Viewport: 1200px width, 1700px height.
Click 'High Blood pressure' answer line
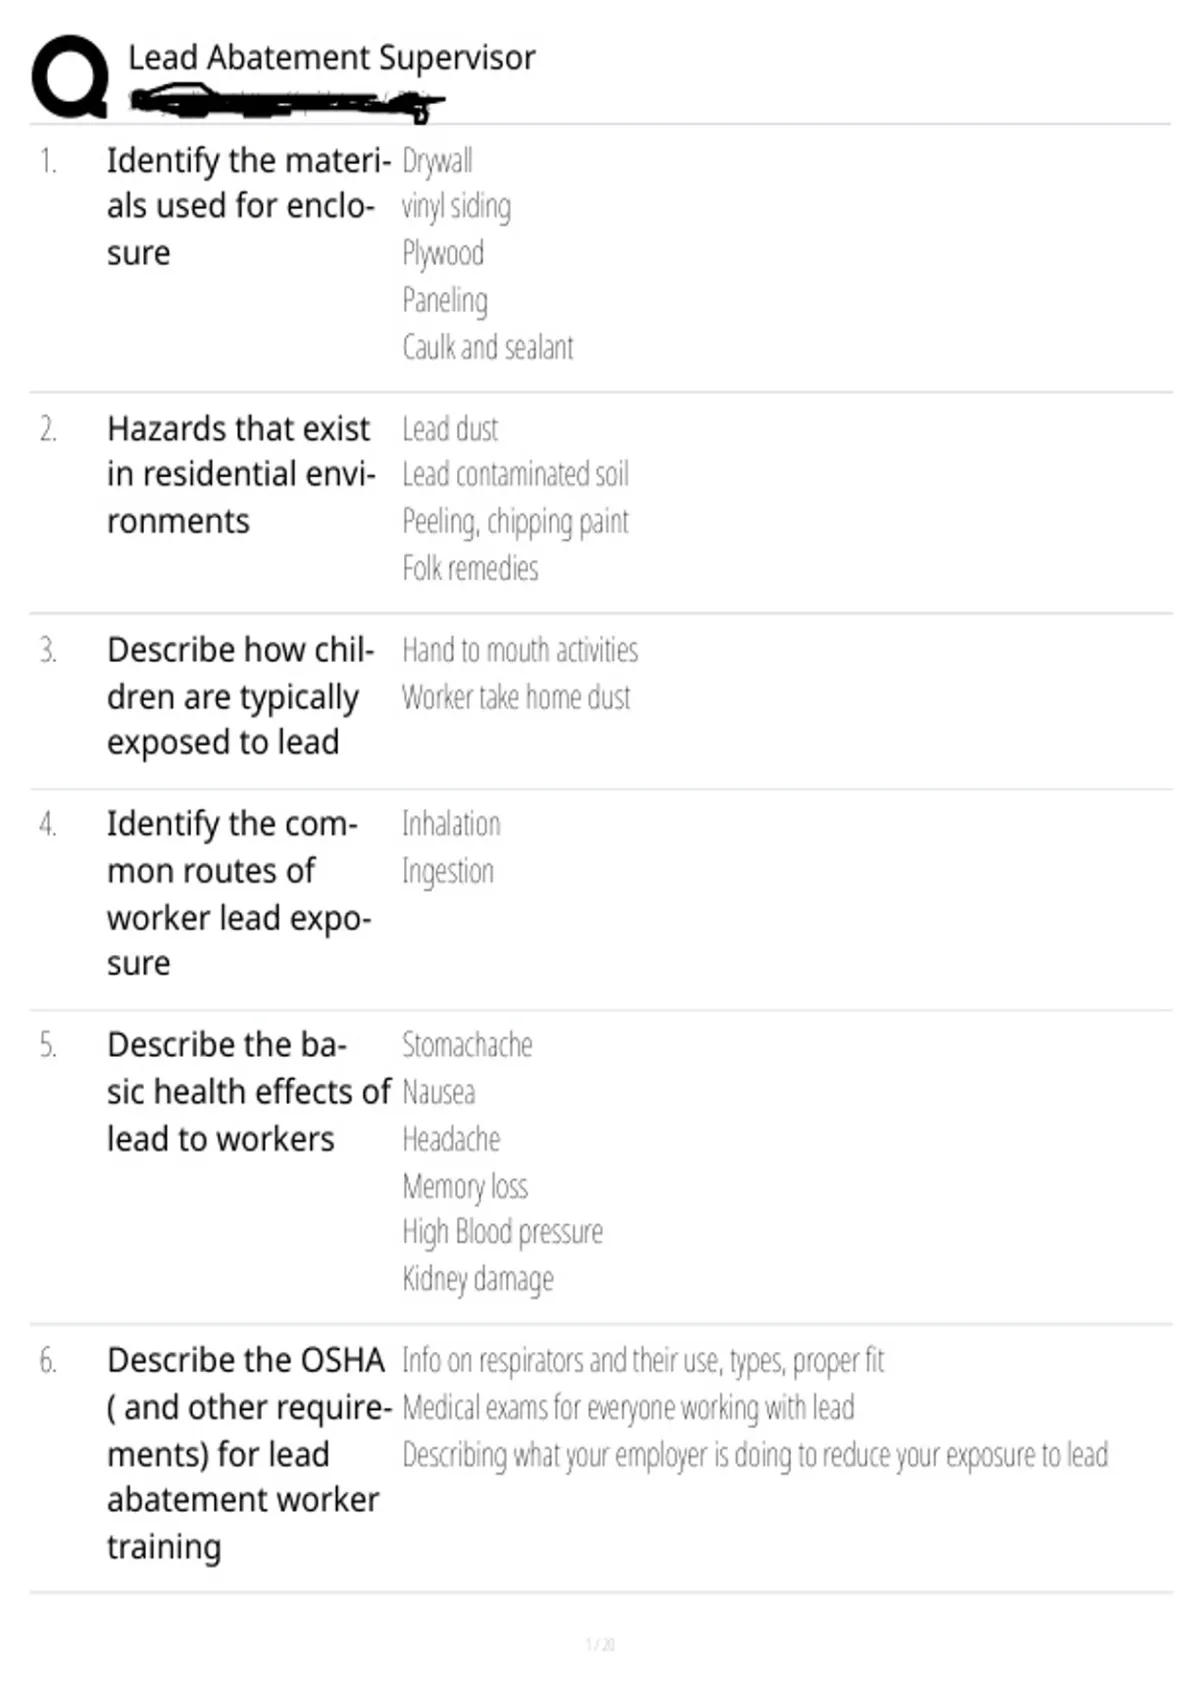[x=503, y=1232]
